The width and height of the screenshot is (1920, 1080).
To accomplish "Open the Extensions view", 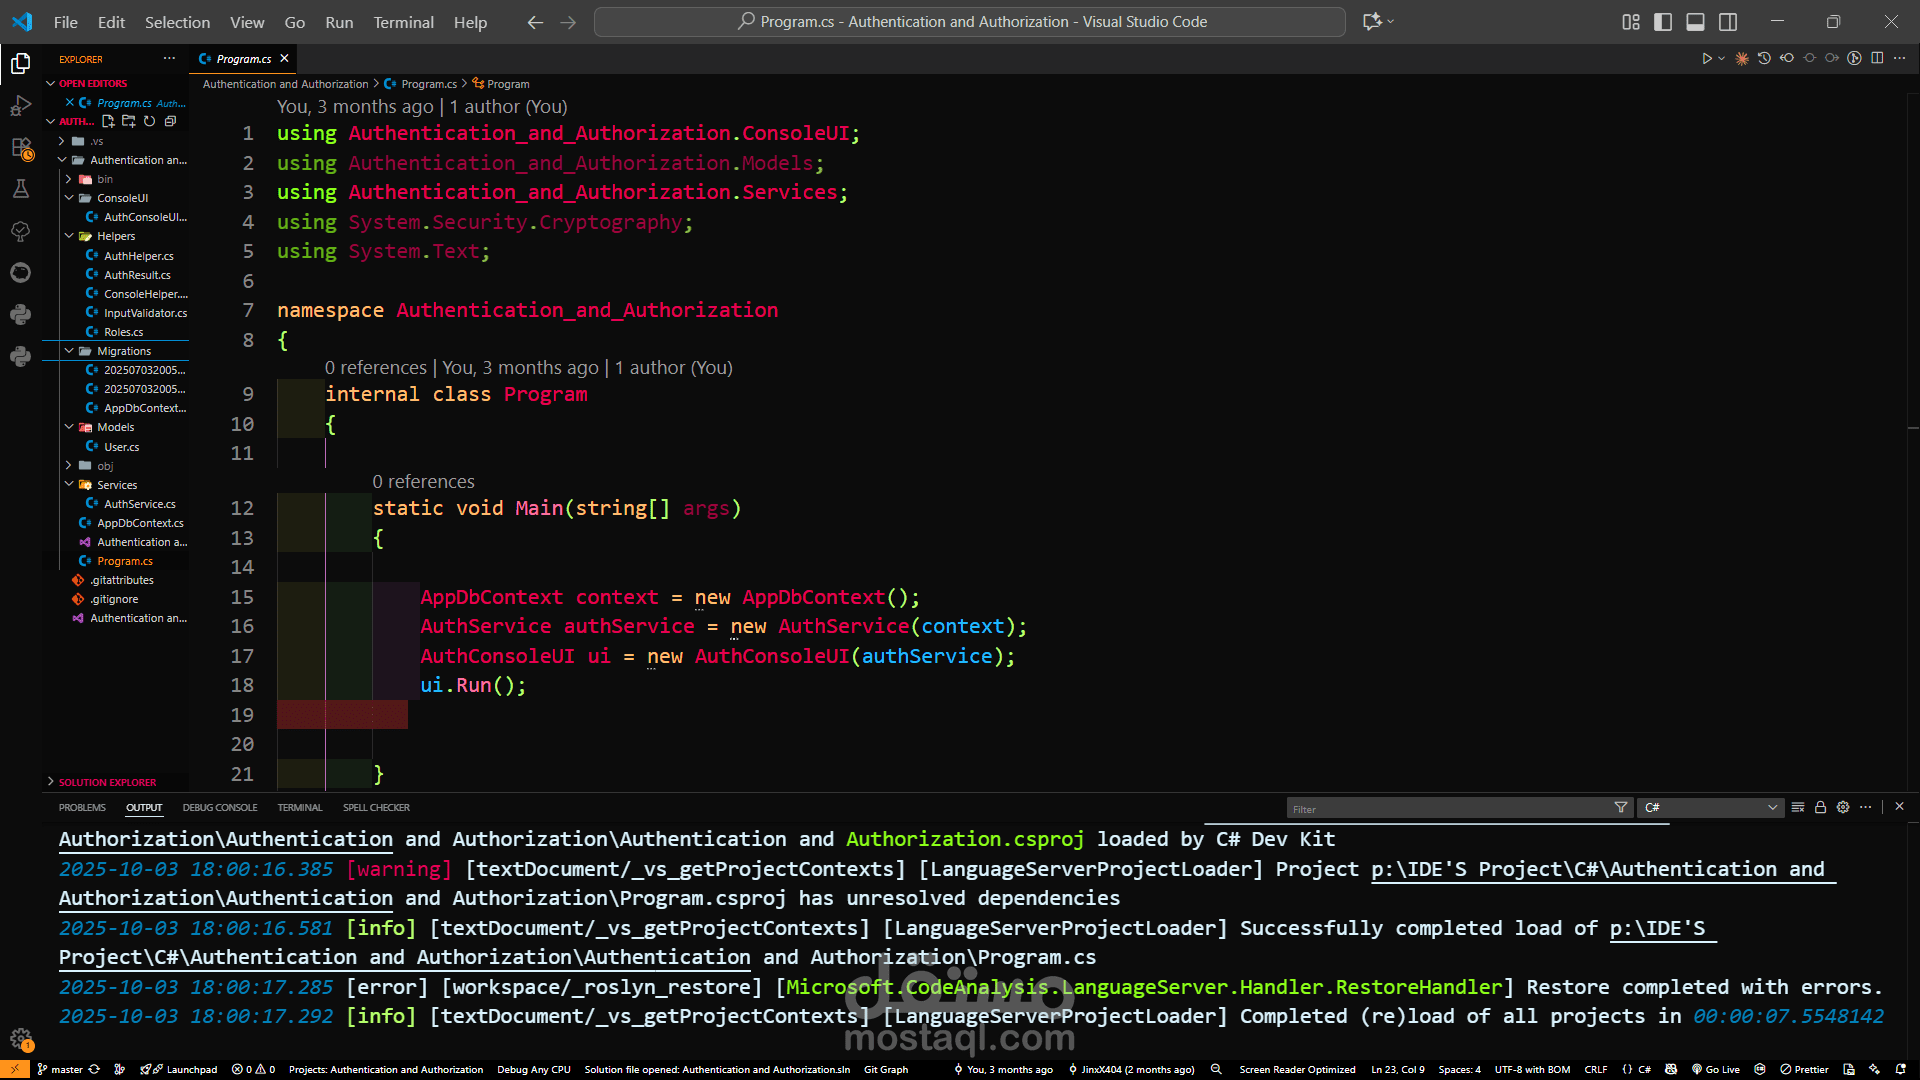I will click(x=21, y=146).
